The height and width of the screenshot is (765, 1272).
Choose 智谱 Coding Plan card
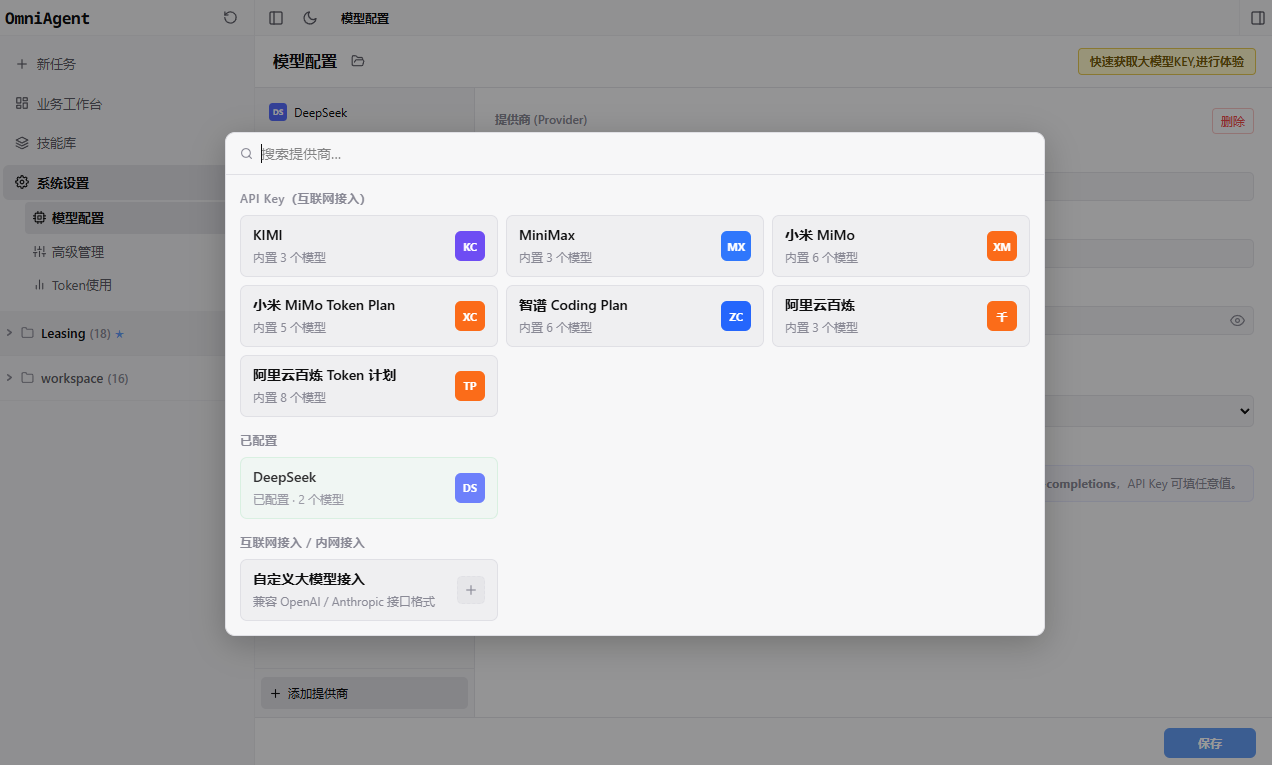point(635,316)
